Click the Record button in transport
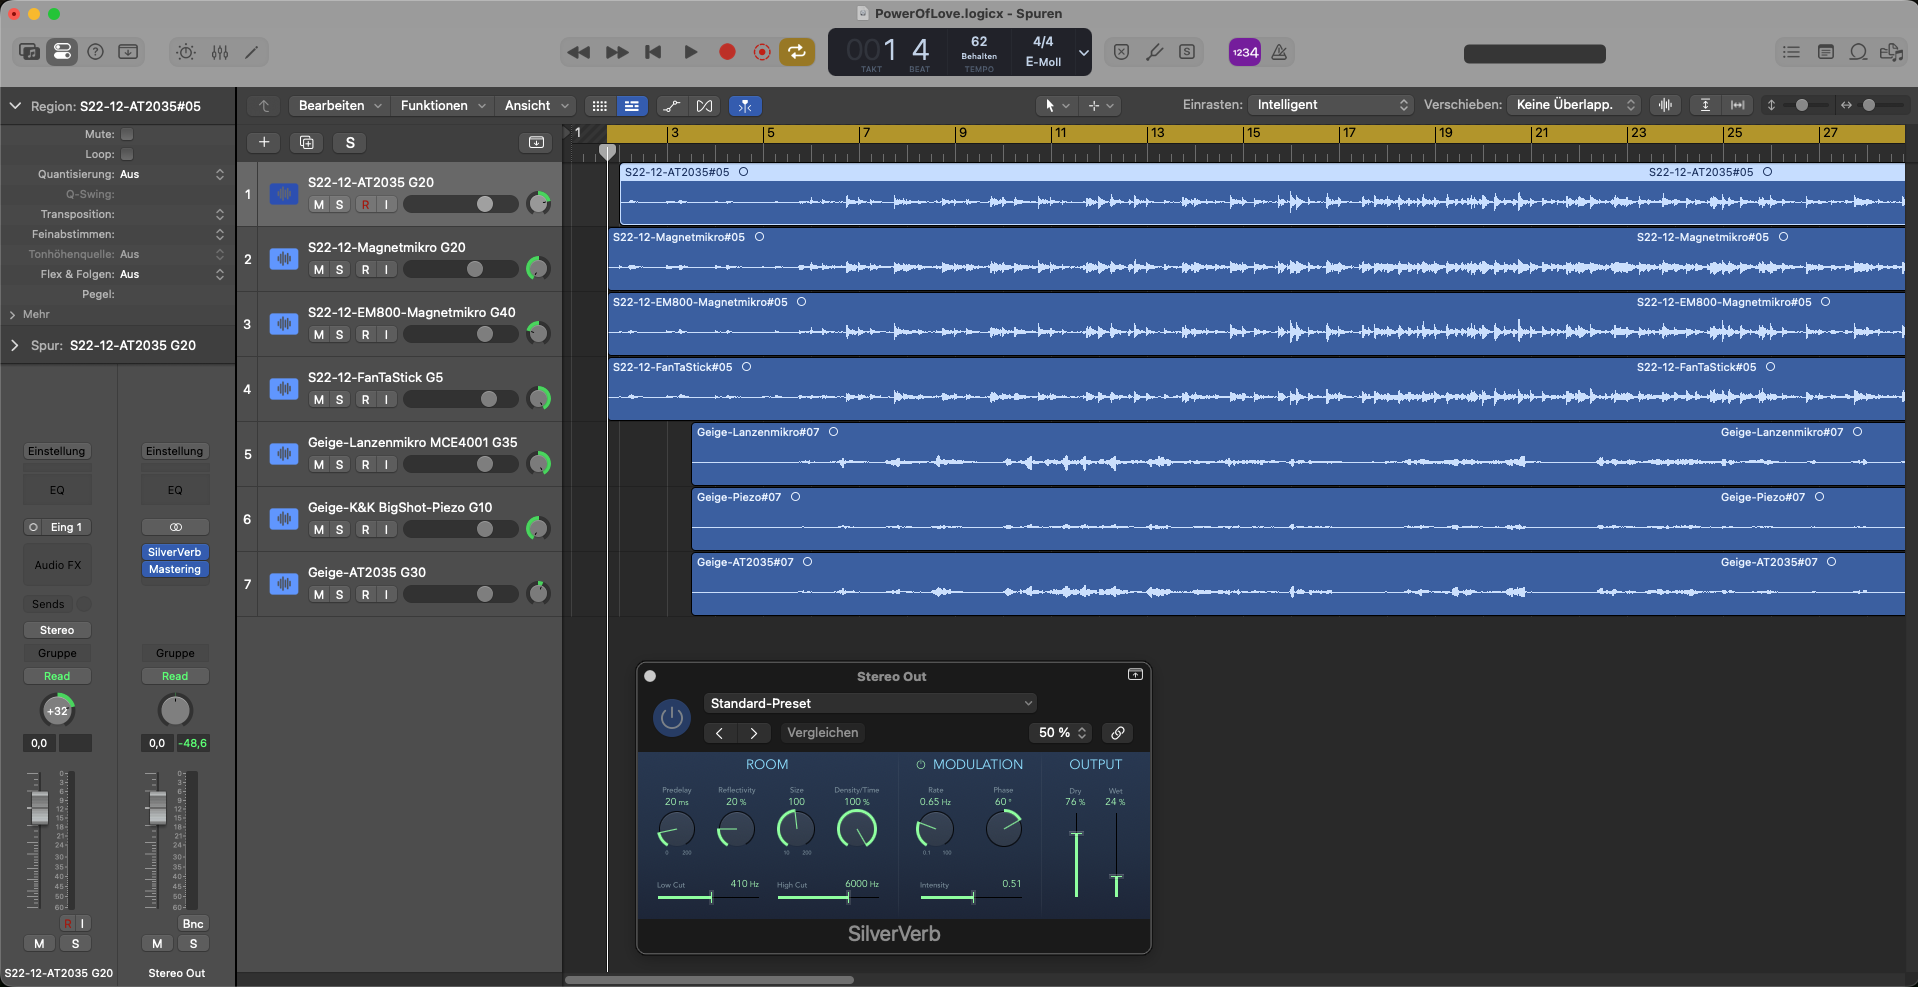This screenshot has height=987, width=1918. [727, 52]
